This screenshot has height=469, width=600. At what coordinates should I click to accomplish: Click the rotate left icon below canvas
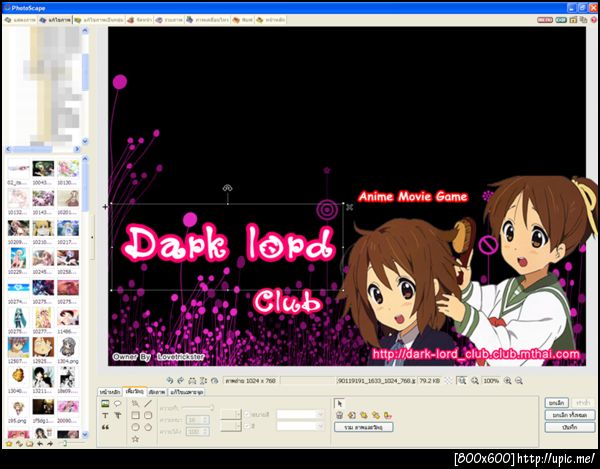click(170, 381)
